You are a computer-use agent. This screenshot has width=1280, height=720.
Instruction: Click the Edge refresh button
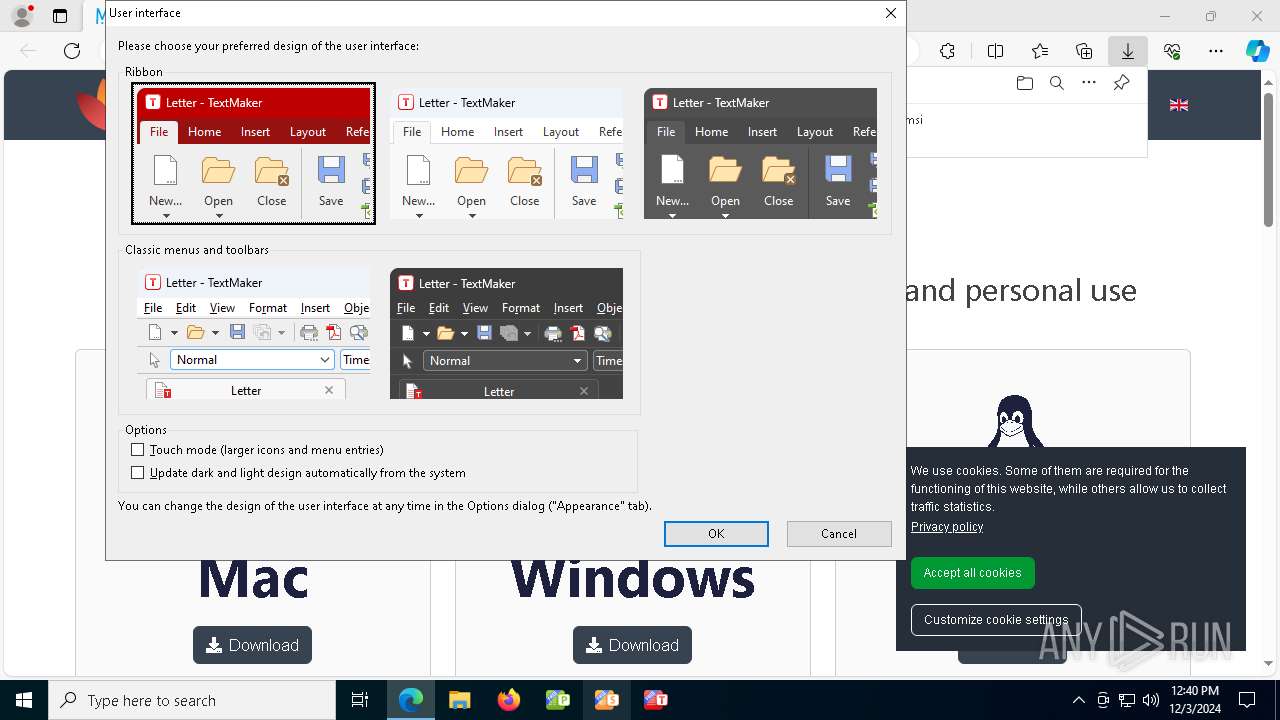(72, 51)
